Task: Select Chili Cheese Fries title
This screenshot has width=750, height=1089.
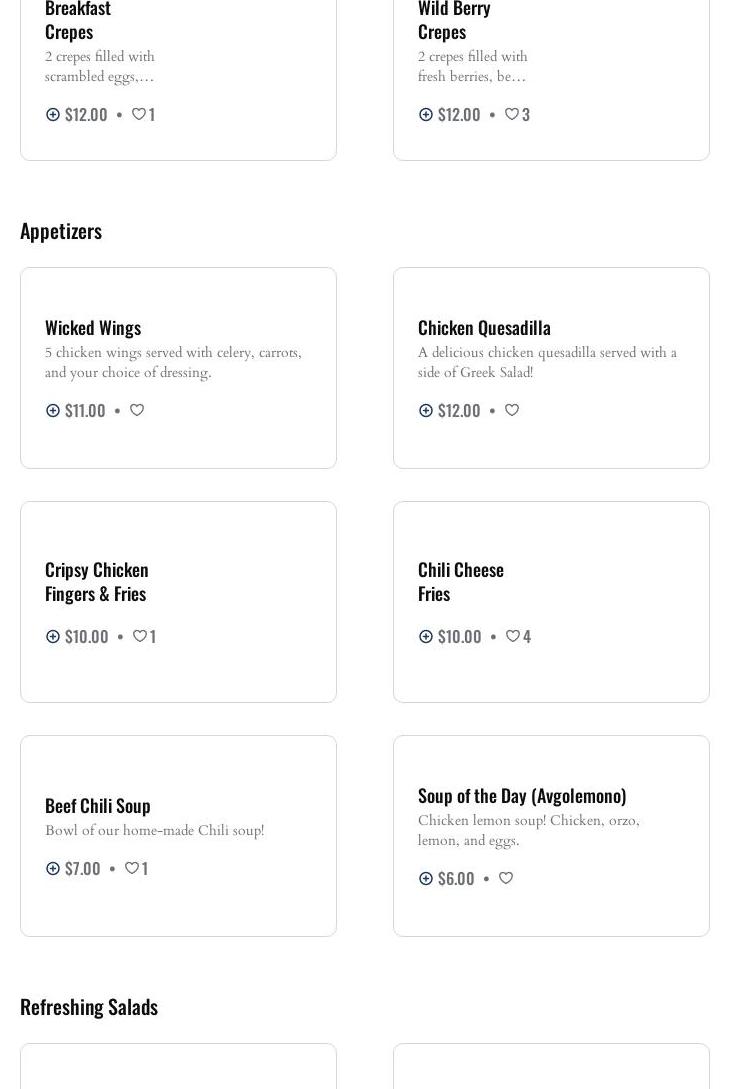Action: click(x=460, y=581)
